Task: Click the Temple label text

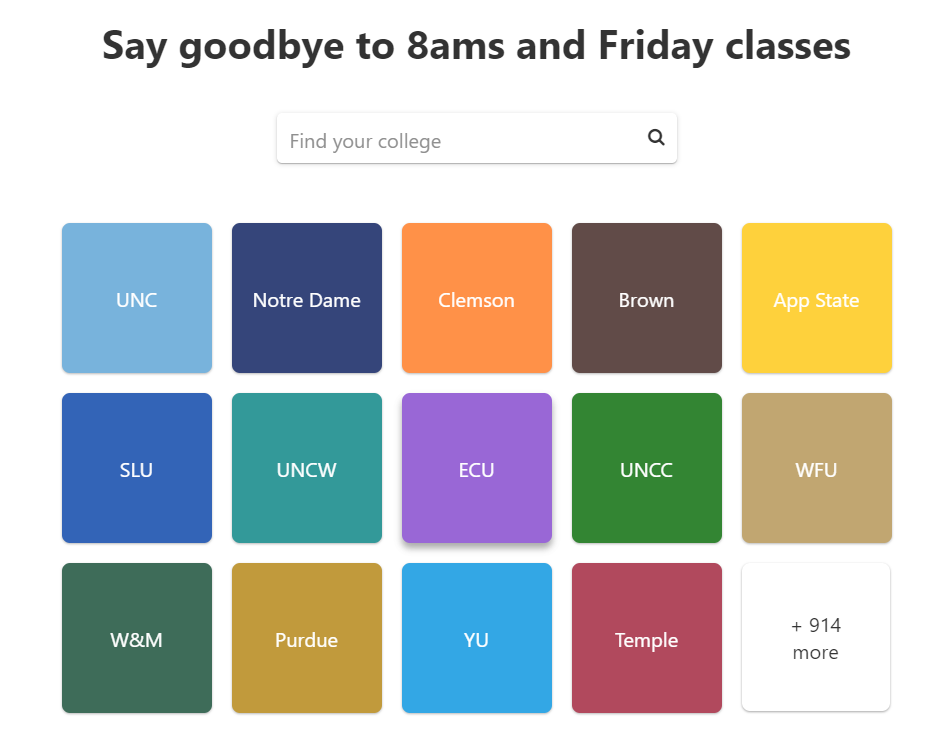Action: pyautogui.click(x=647, y=640)
